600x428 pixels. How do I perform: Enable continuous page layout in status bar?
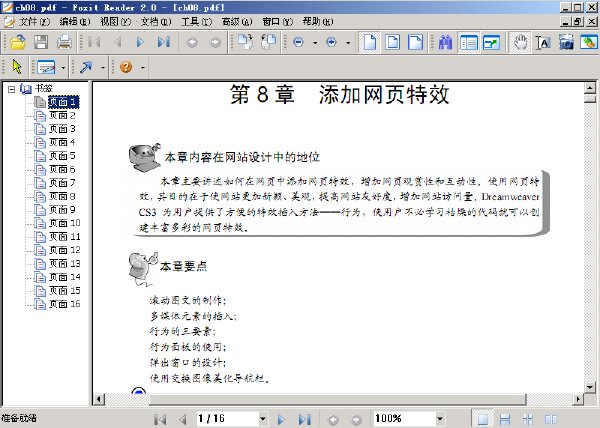(505, 419)
